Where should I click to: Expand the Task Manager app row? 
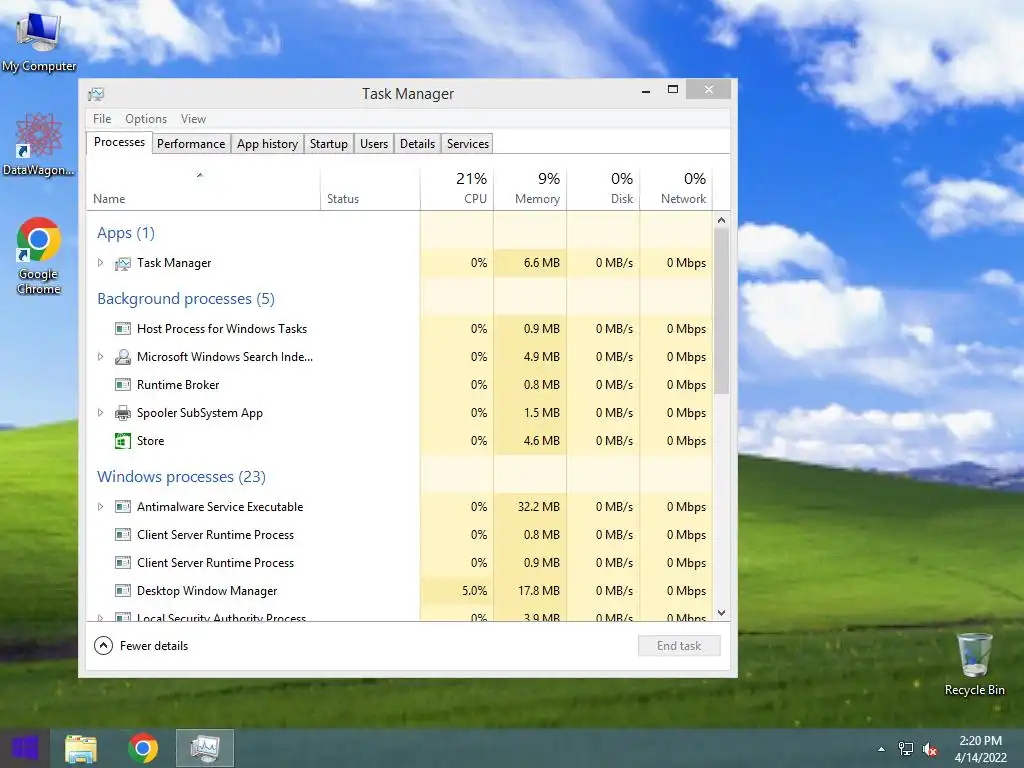(100, 263)
